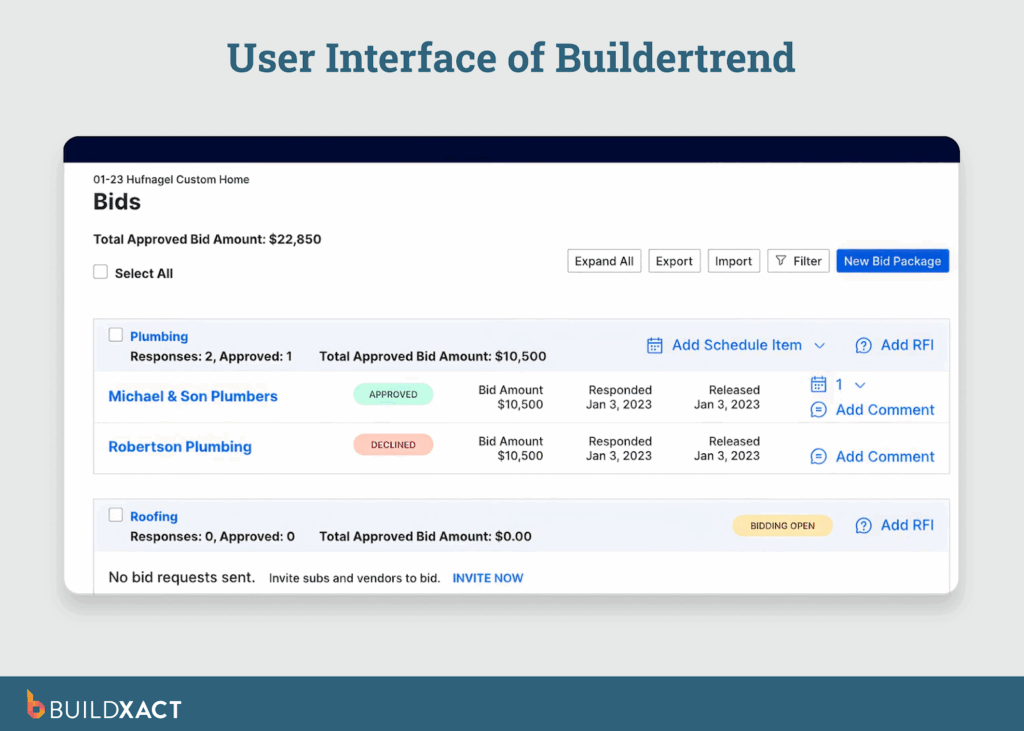
Task: Enable the Select All checkbox
Action: click(100, 272)
